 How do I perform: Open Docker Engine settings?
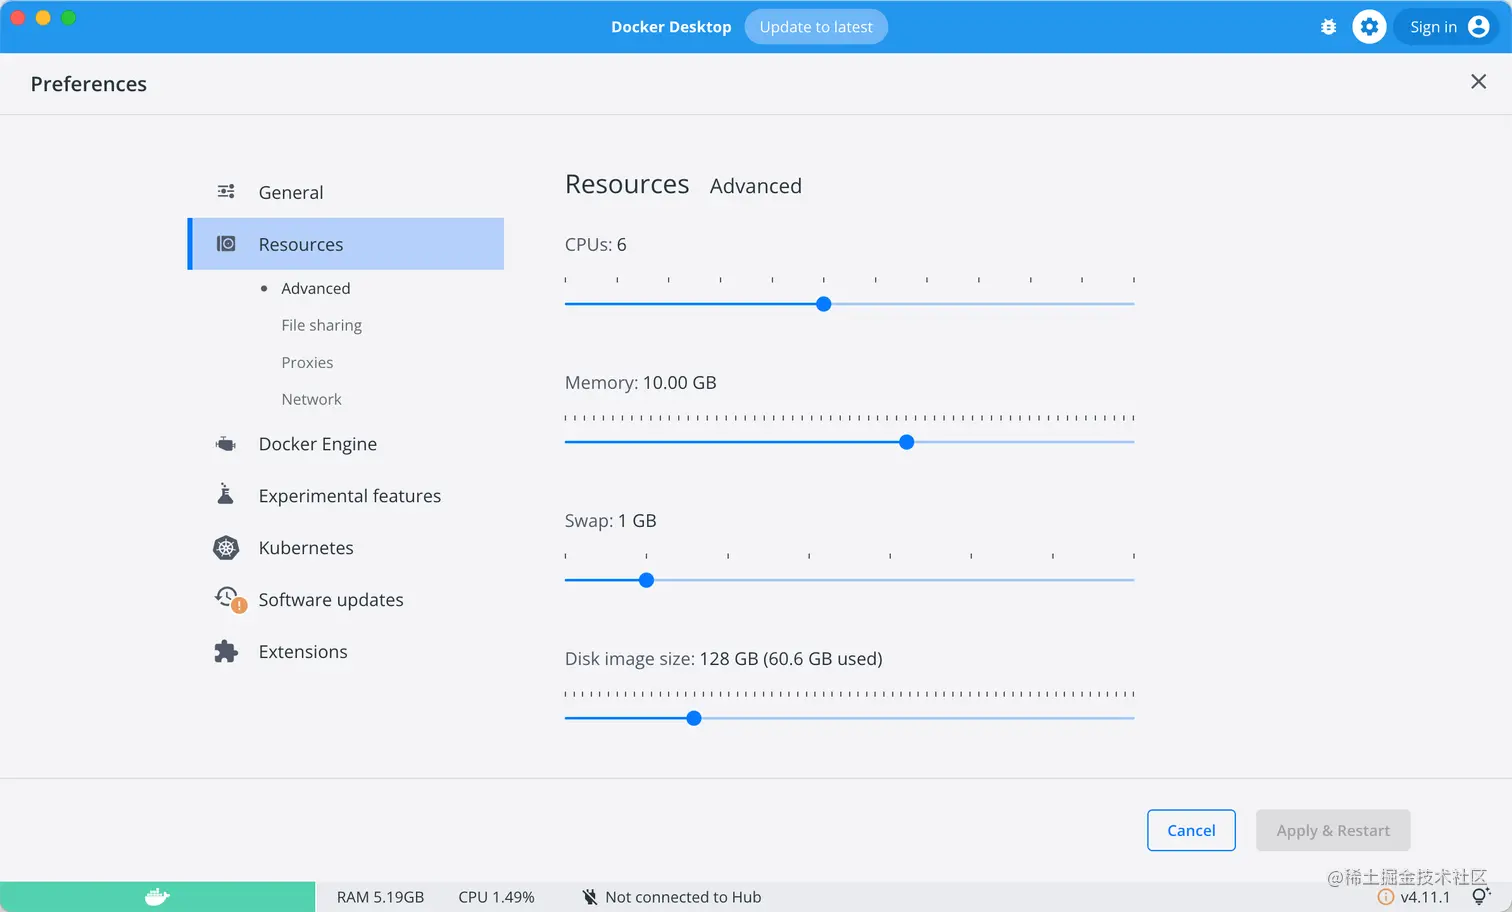pos(346,444)
